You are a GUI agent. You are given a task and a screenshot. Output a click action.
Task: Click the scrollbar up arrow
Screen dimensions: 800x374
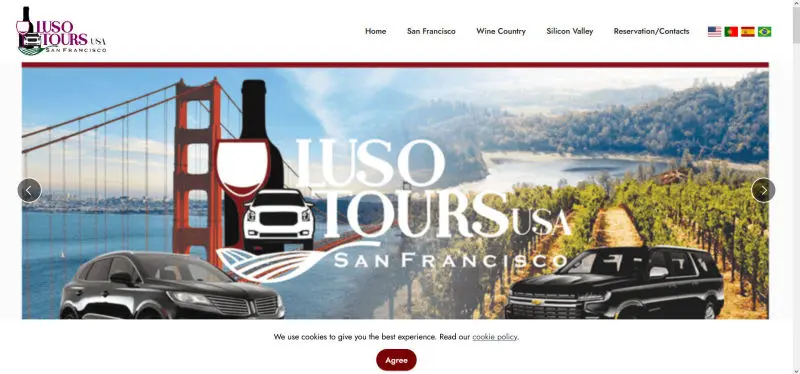[795, 4]
